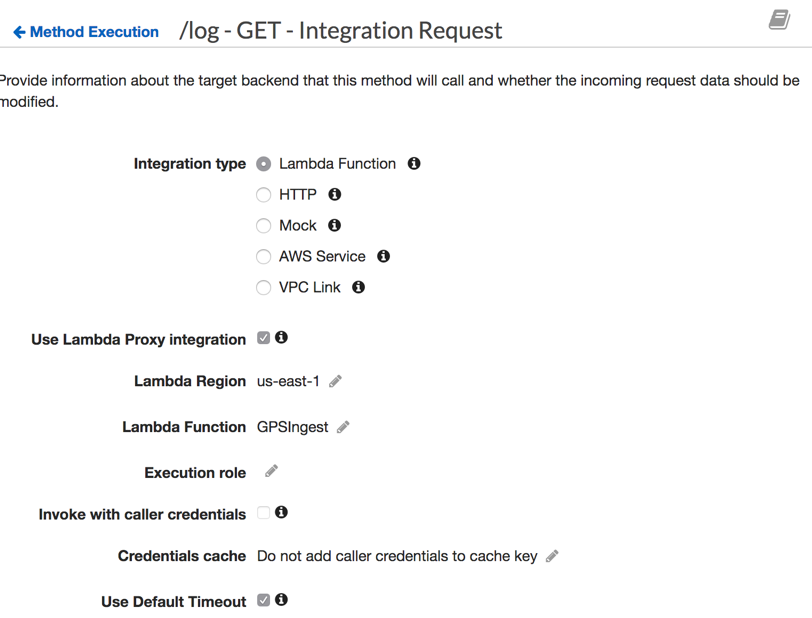This screenshot has width=812, height=618.
Task: Open VPC Link info icon
Action: (x=358, y=287)
